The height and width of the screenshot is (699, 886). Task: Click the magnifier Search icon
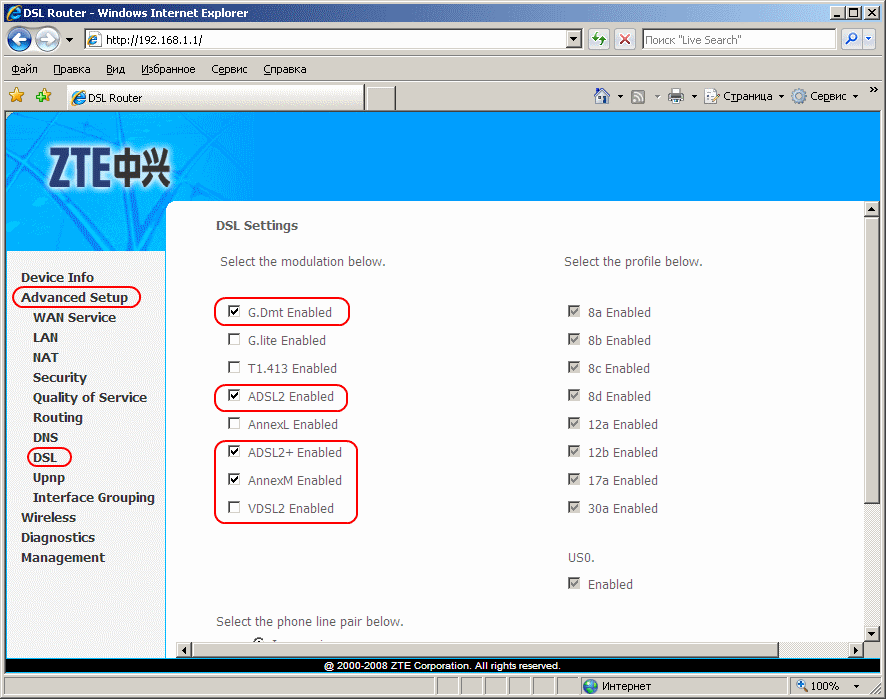point(852,39)
